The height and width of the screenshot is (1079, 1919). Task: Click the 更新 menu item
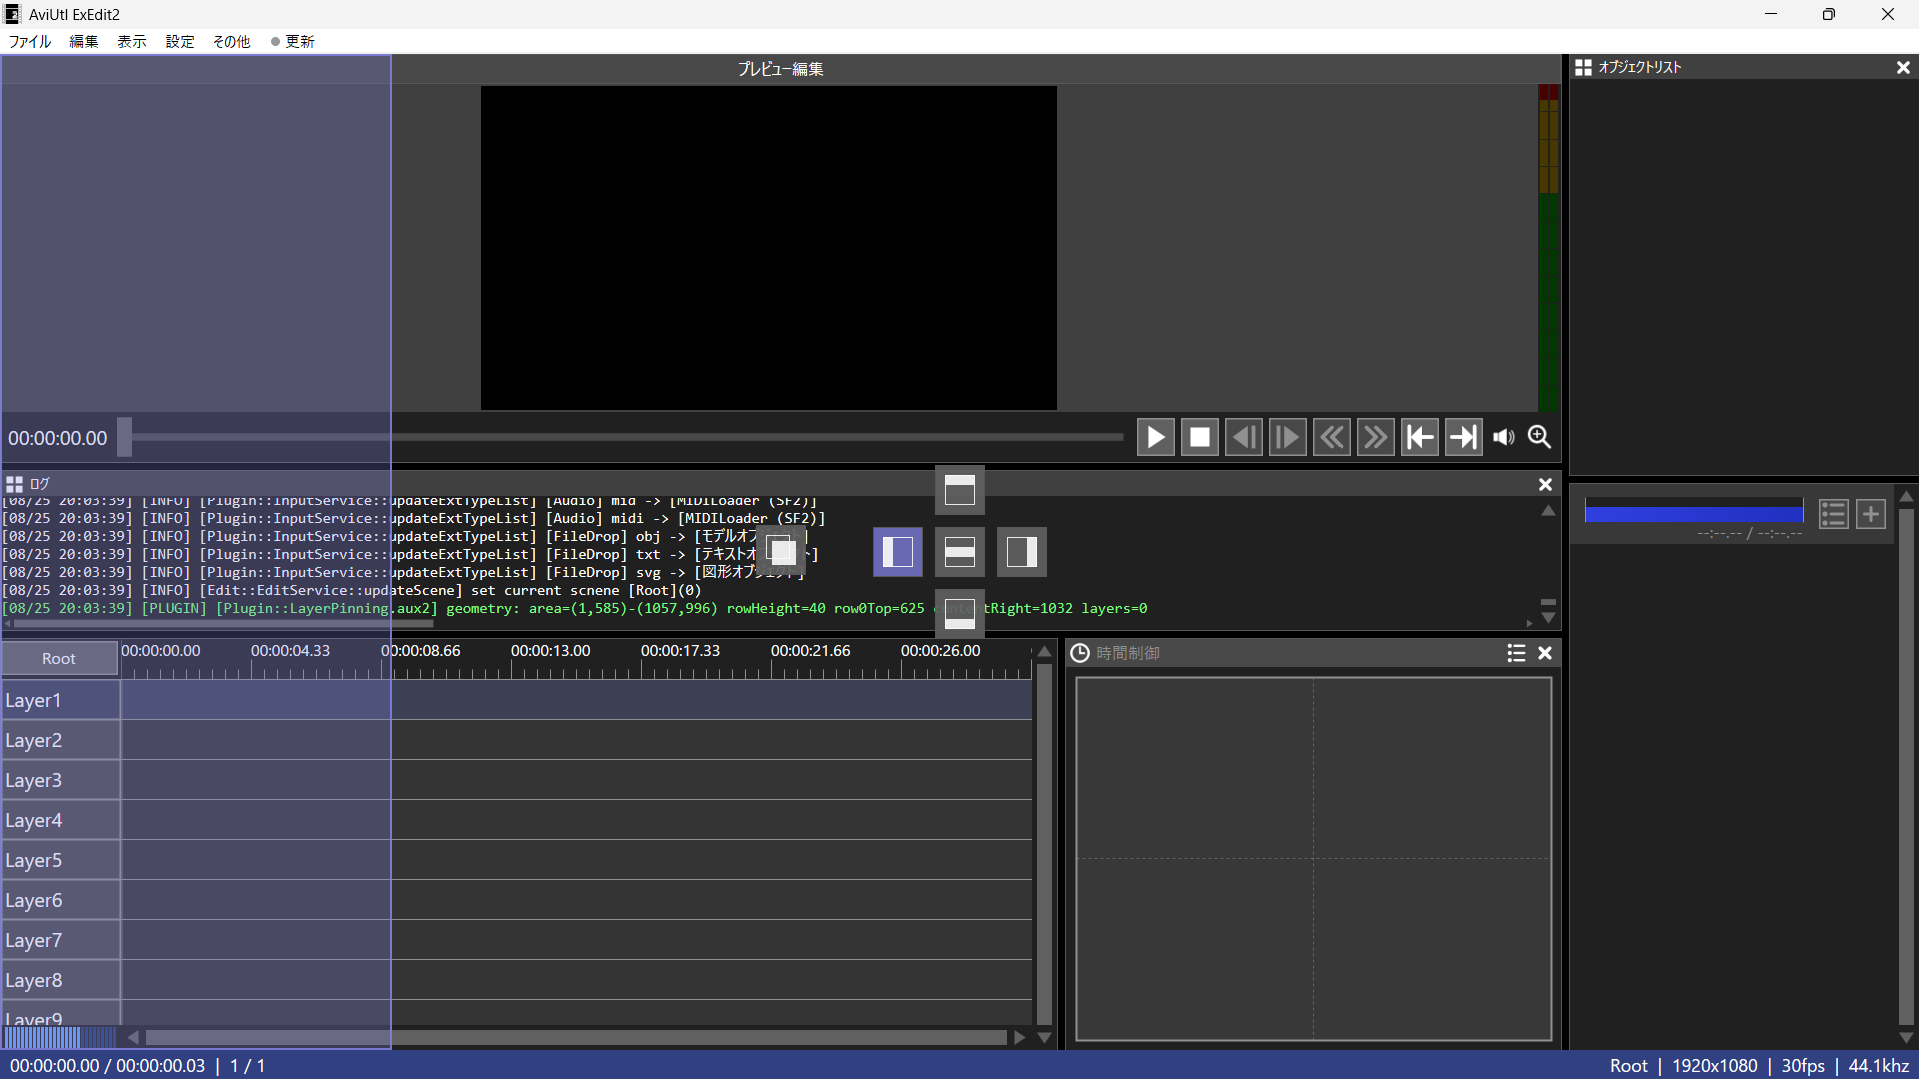tap(293, 42)
